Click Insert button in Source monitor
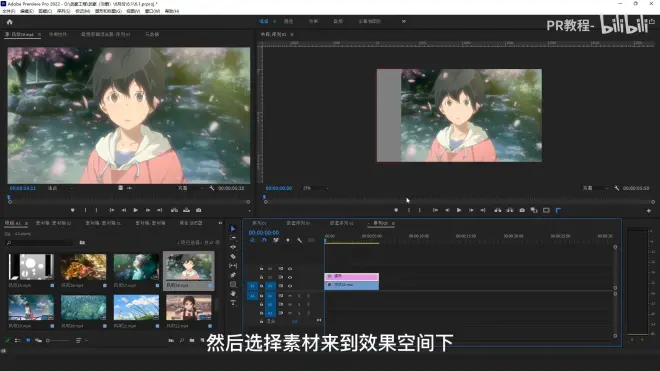 (x=174, y=210)
